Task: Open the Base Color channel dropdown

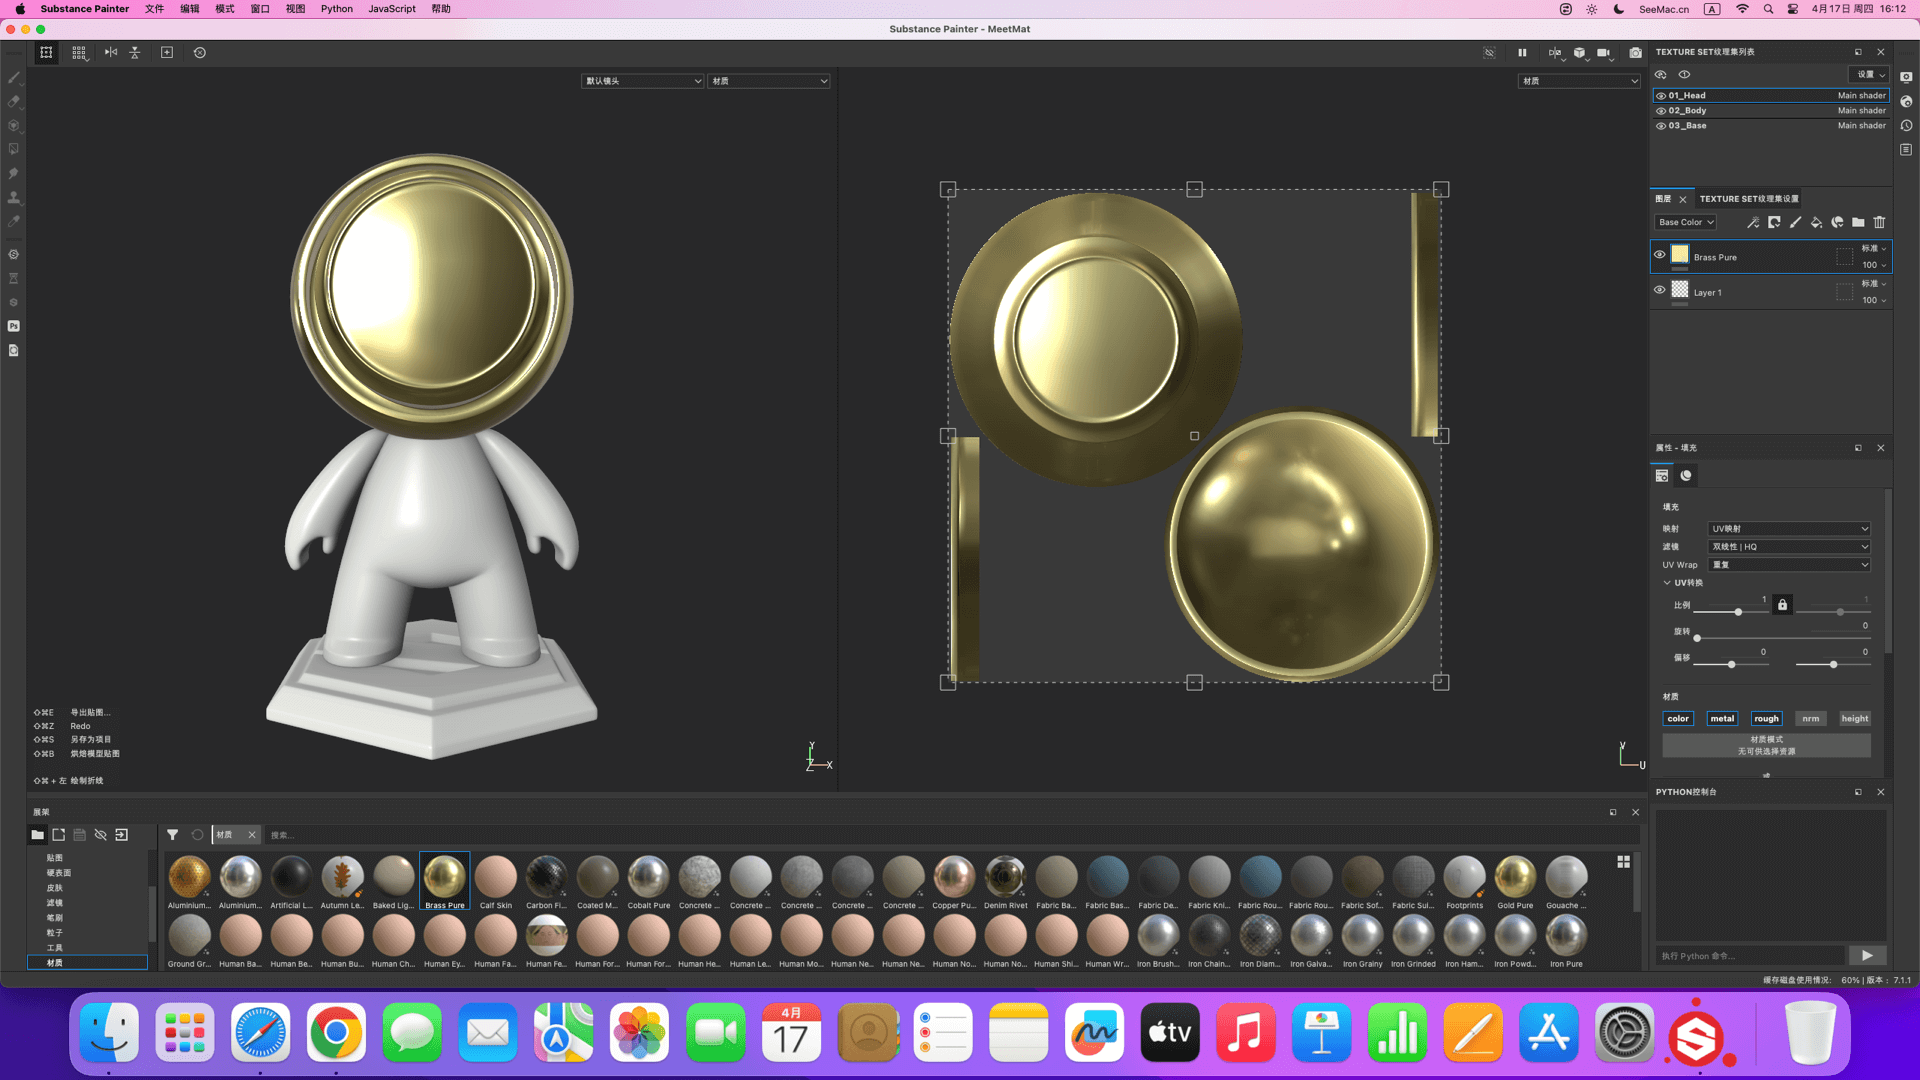Action: tap(1686, 222)
